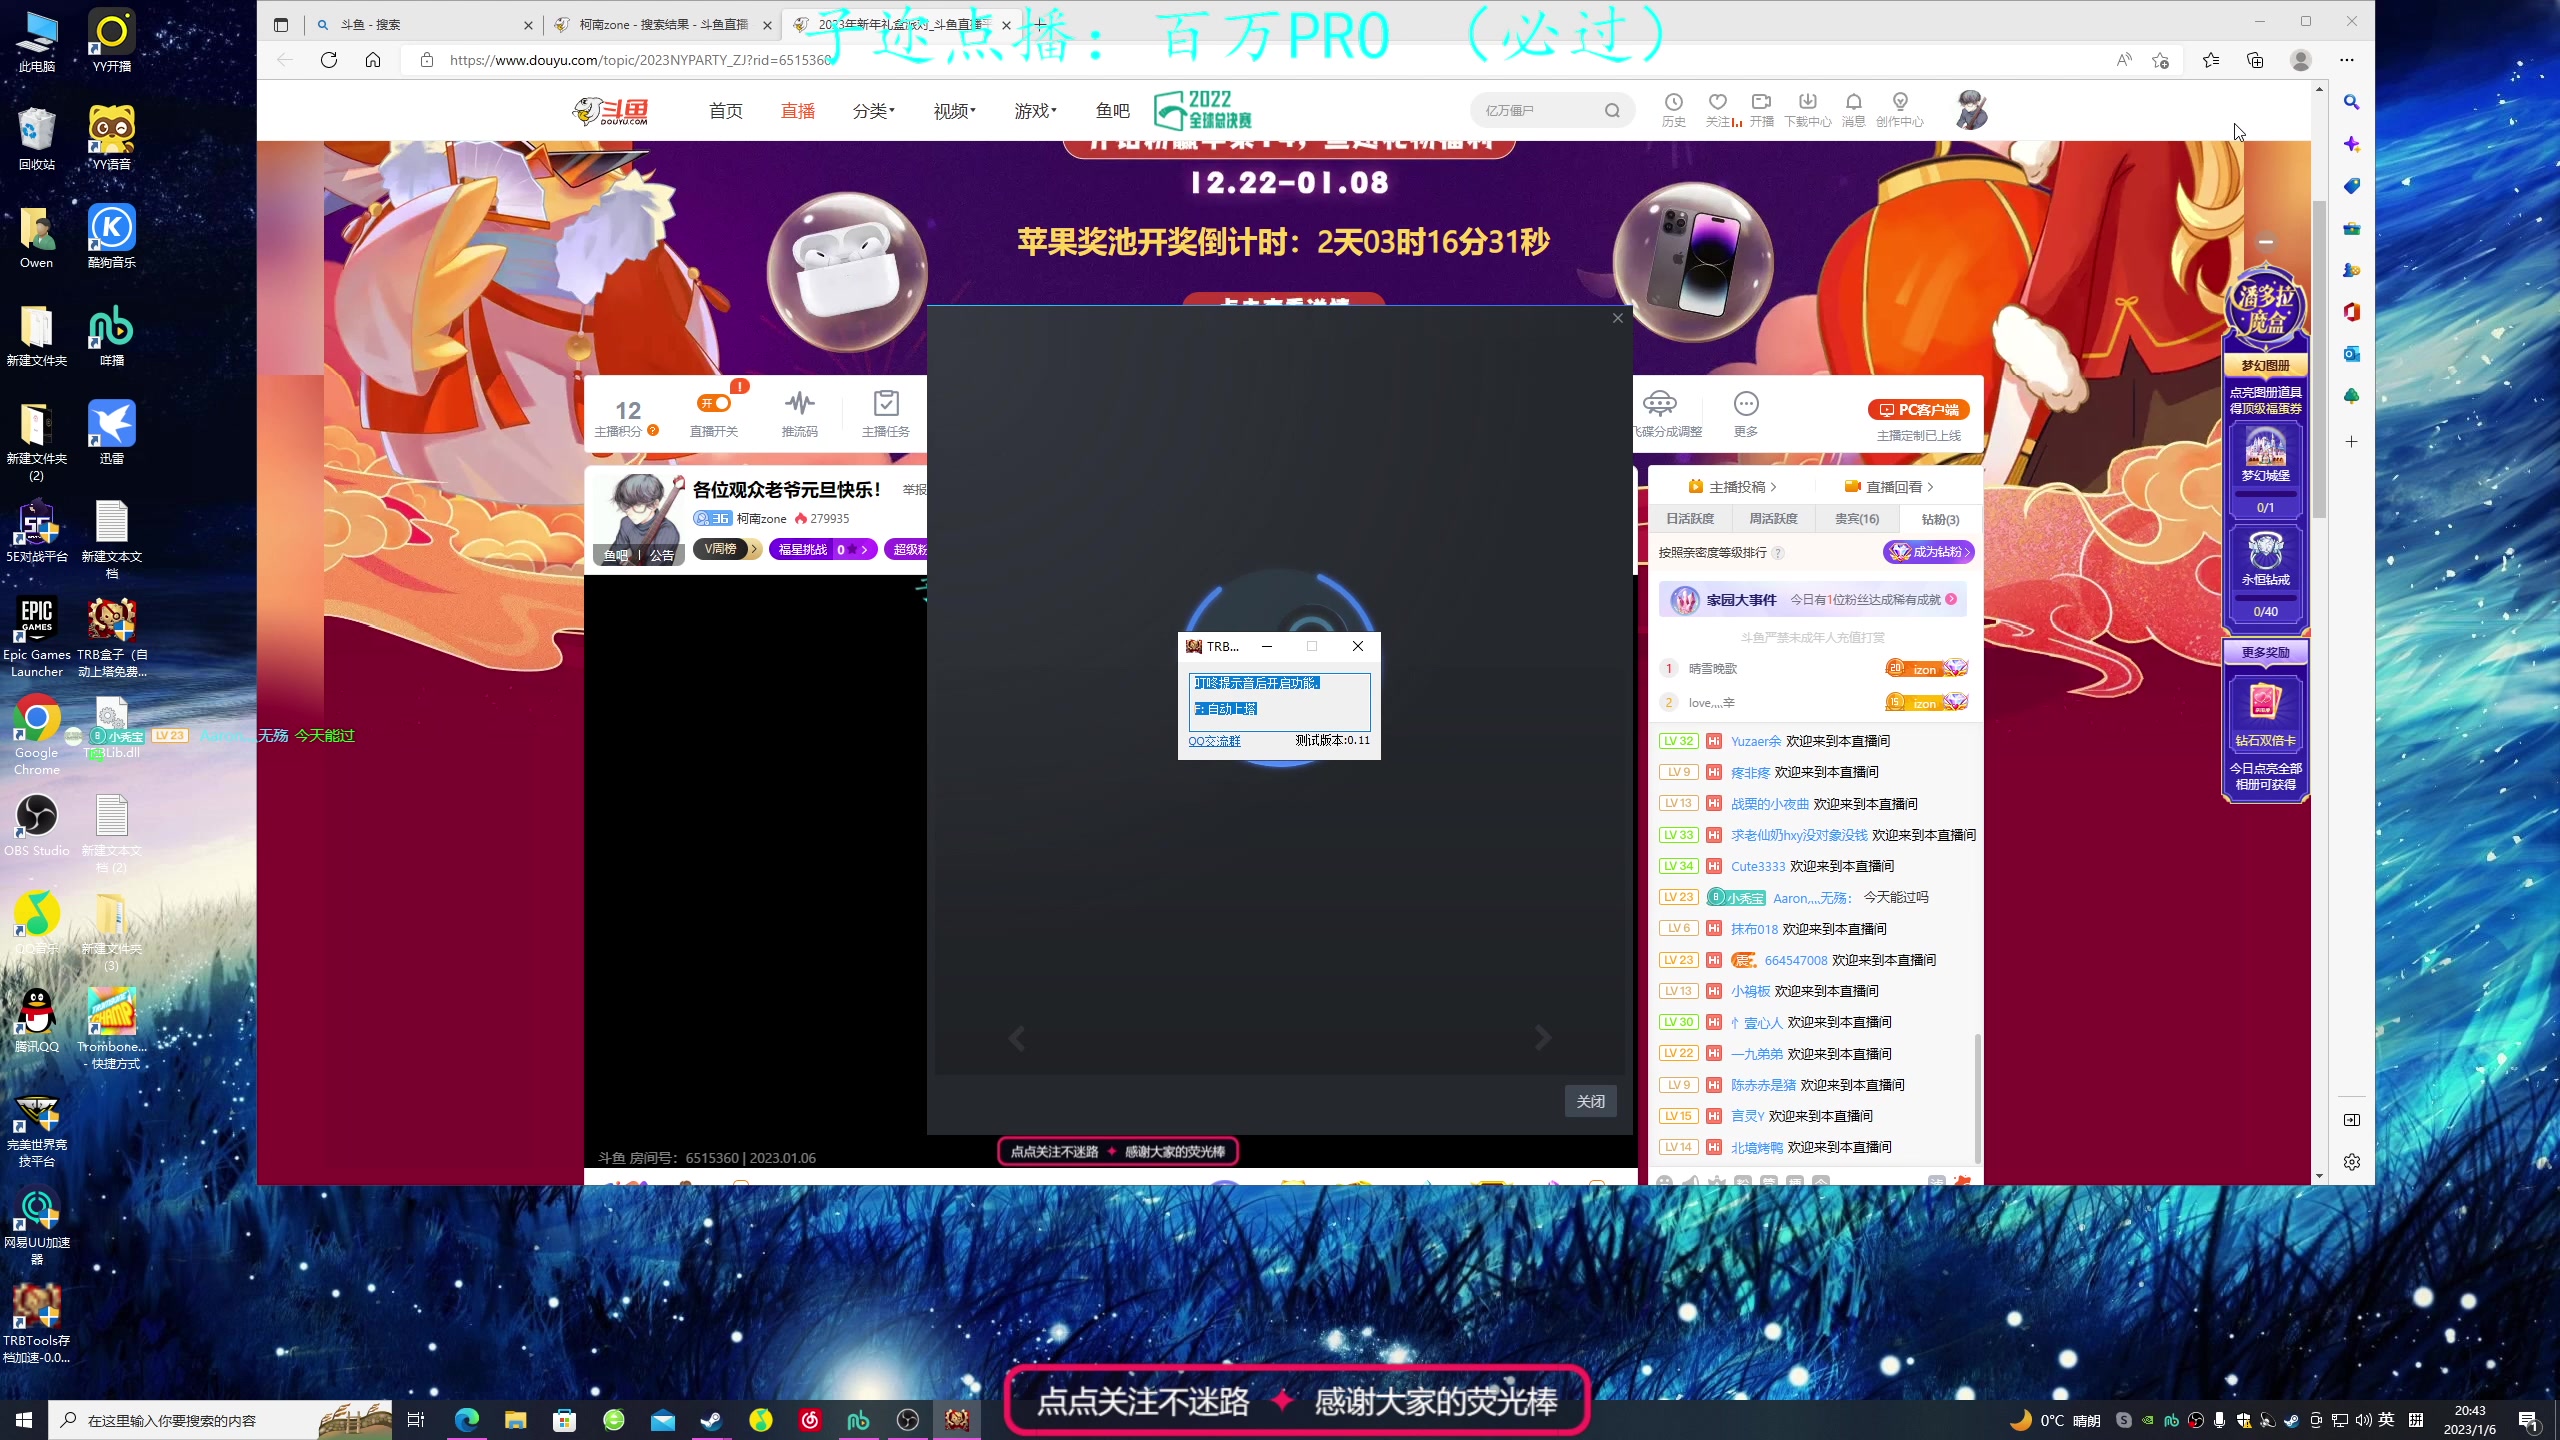
Task: Click the Douyu logo
Action: tap(611, 110)
